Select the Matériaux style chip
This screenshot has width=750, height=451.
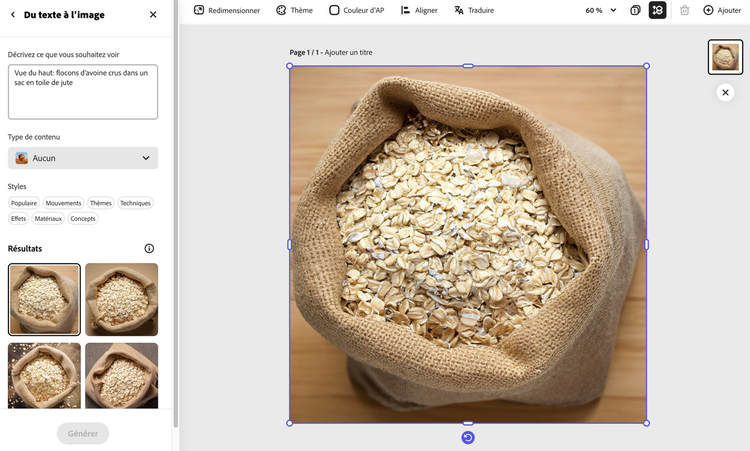(48, 219)
